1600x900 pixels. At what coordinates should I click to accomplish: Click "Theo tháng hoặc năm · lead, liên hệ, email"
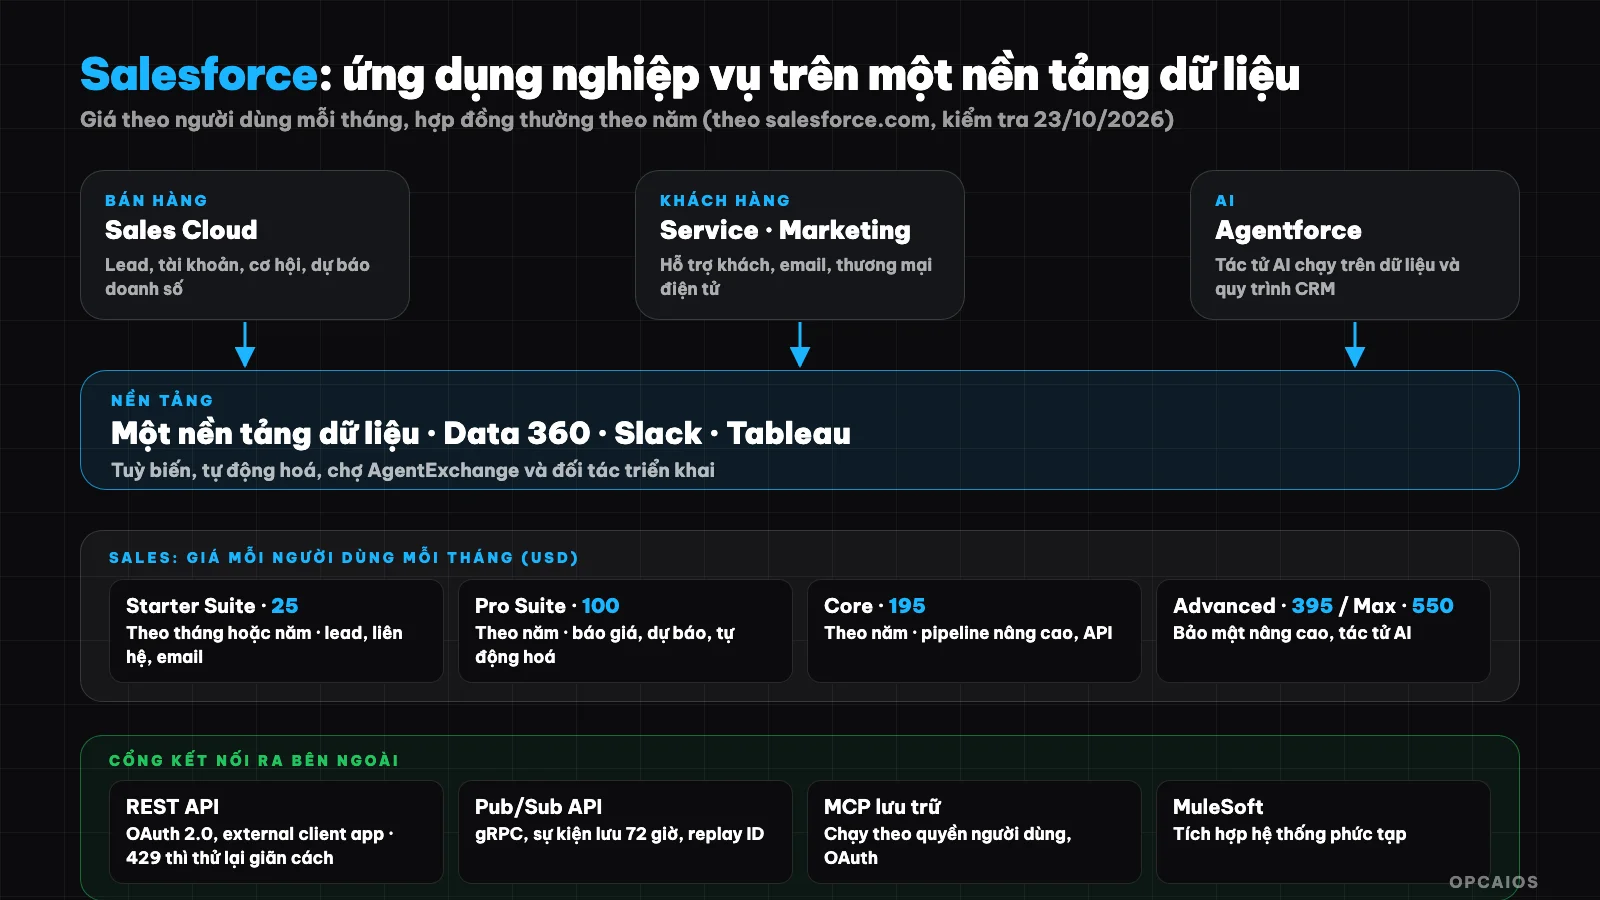[264, 645]
